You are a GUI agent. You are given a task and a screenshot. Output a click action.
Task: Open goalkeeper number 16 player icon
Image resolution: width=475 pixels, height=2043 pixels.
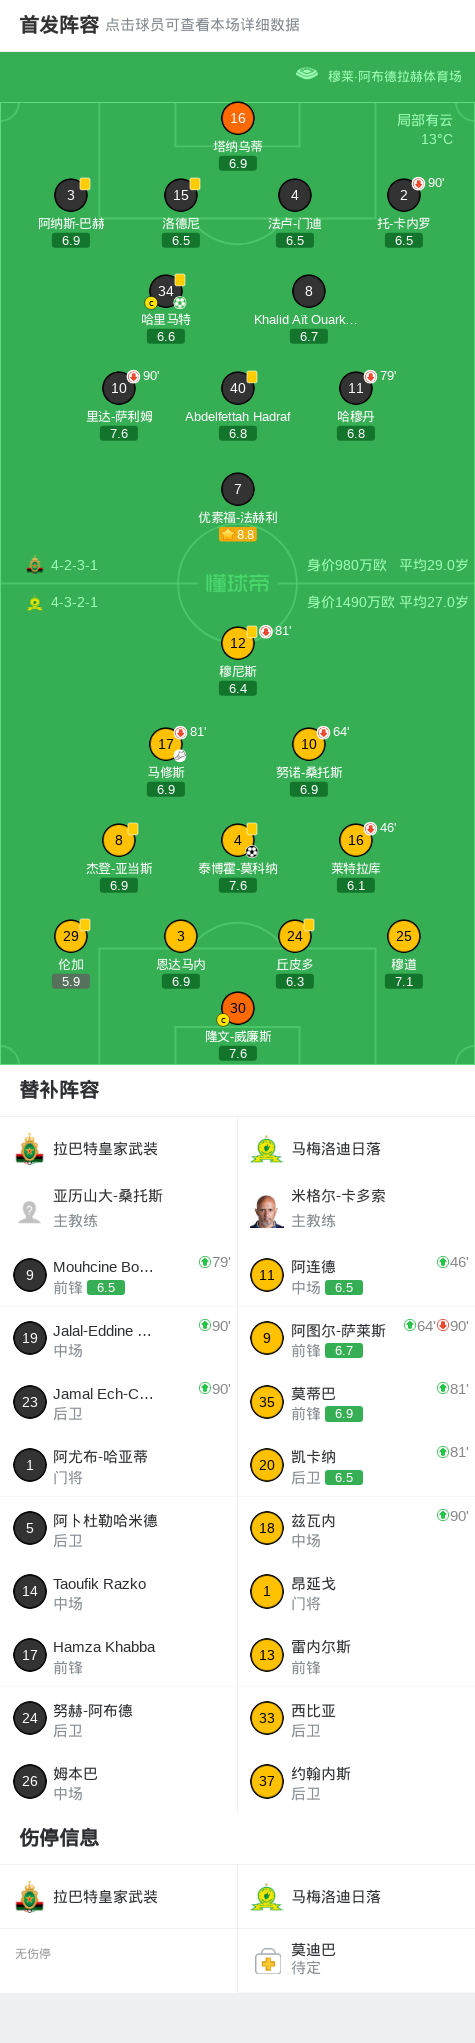coord(238,118)
